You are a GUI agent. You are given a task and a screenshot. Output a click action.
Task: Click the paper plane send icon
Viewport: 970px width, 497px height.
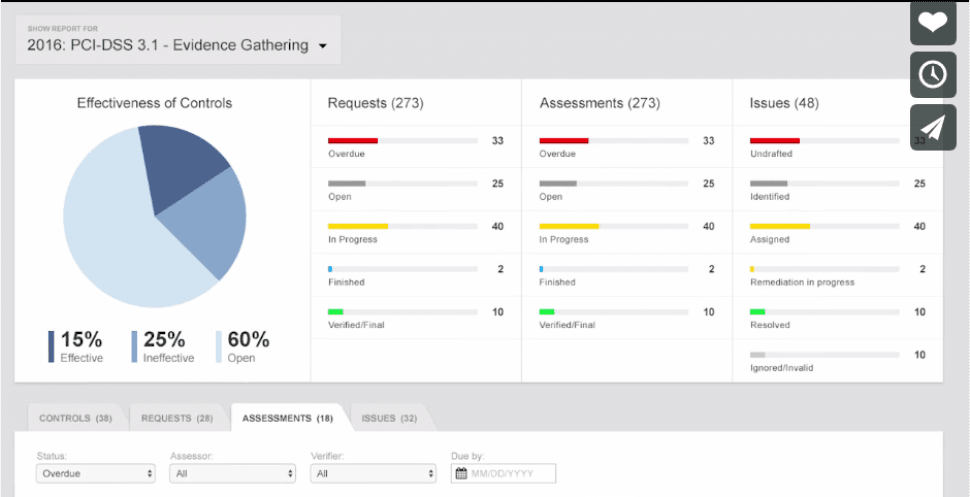[x=933, y=127]
